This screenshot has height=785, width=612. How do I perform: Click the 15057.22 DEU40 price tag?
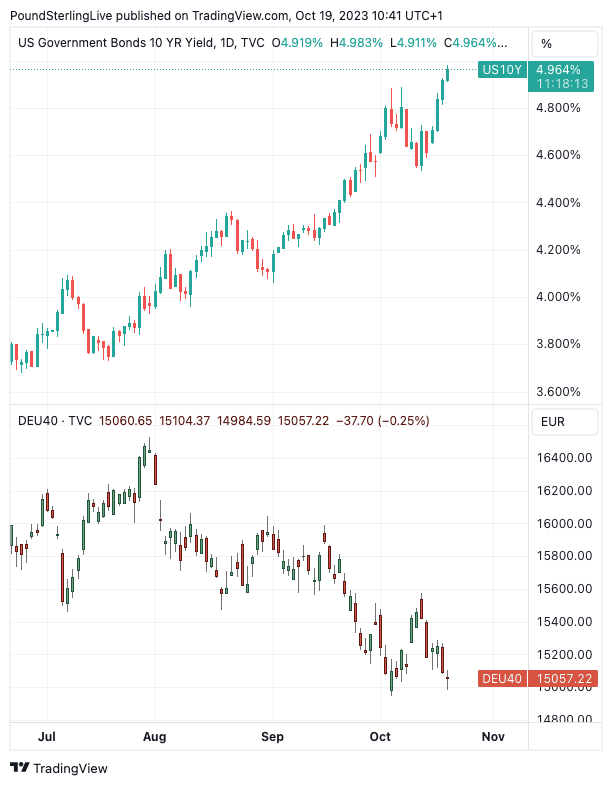(565, 679)
